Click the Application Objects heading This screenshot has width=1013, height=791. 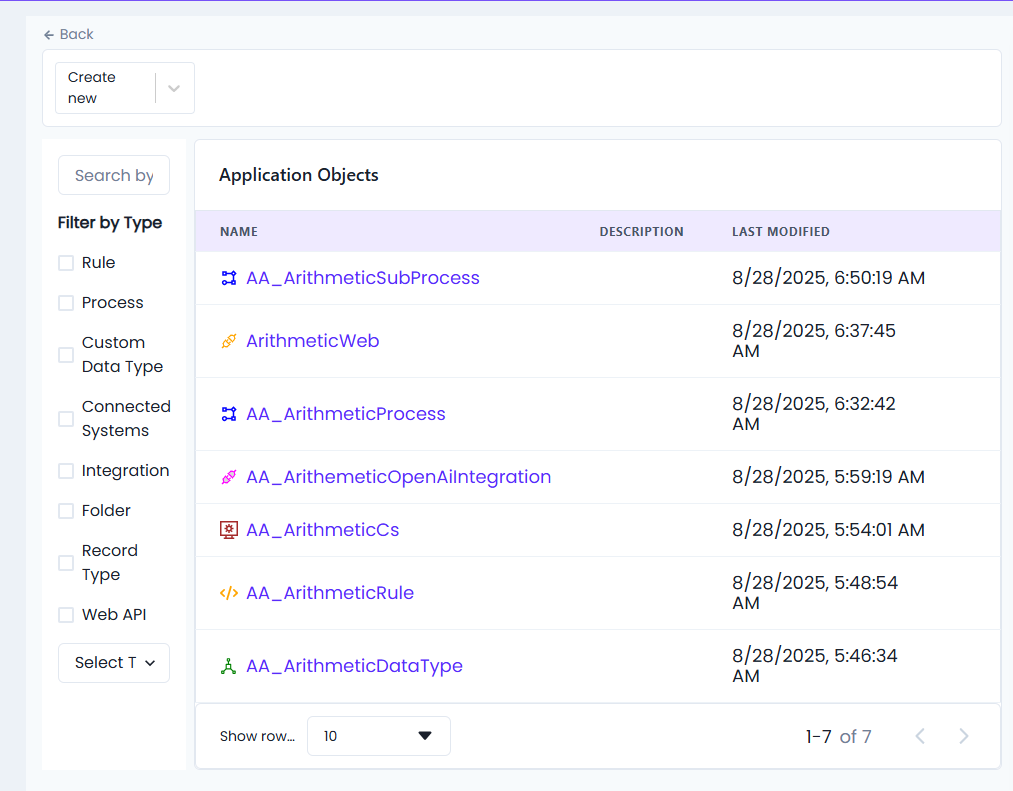pyautogui.click(x=298, y=175)
